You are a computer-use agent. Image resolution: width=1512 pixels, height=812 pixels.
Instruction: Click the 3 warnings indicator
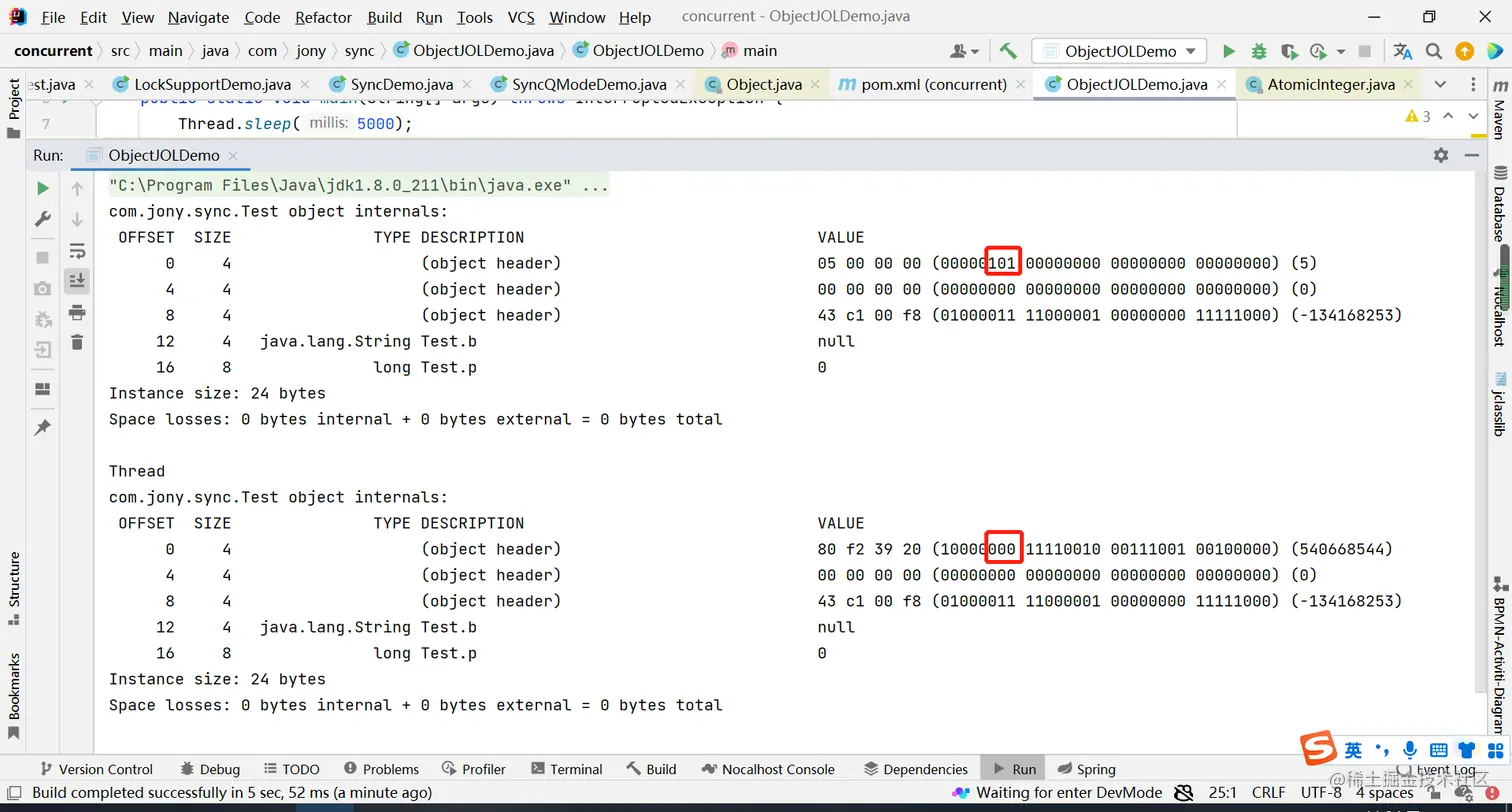tap(1418, 117)
